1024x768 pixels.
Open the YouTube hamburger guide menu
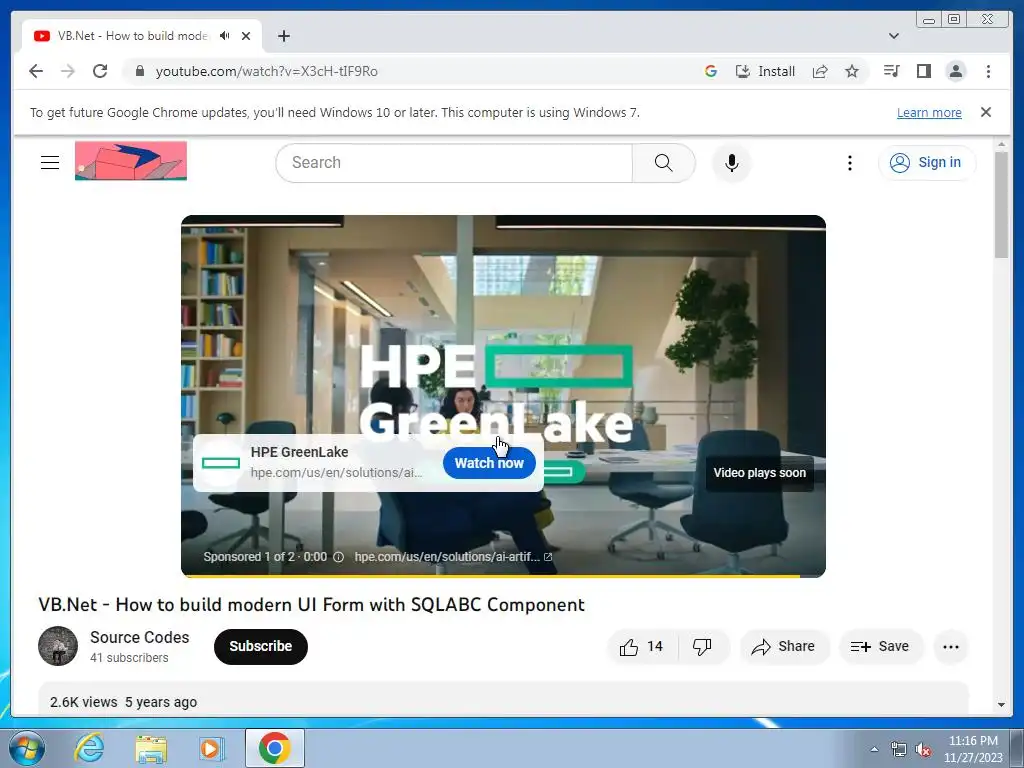point(50,163)
